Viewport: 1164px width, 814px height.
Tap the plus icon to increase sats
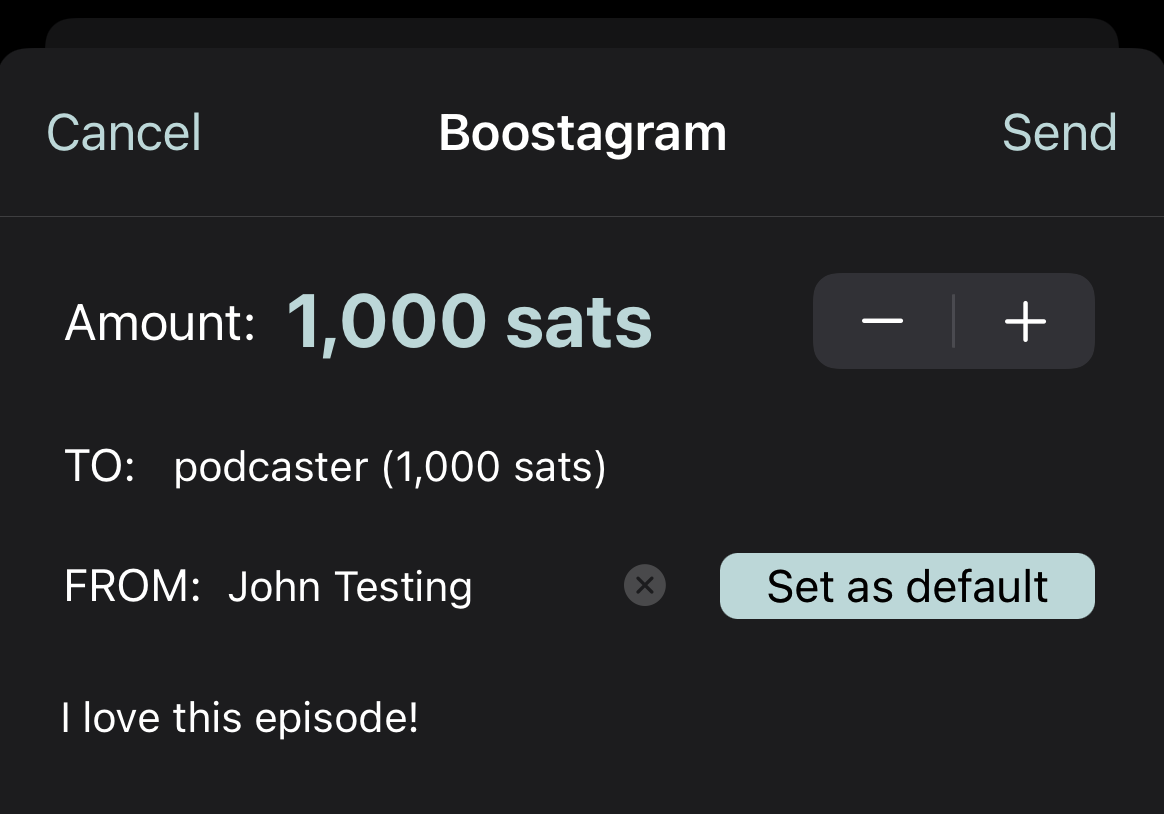(1025, 321)
